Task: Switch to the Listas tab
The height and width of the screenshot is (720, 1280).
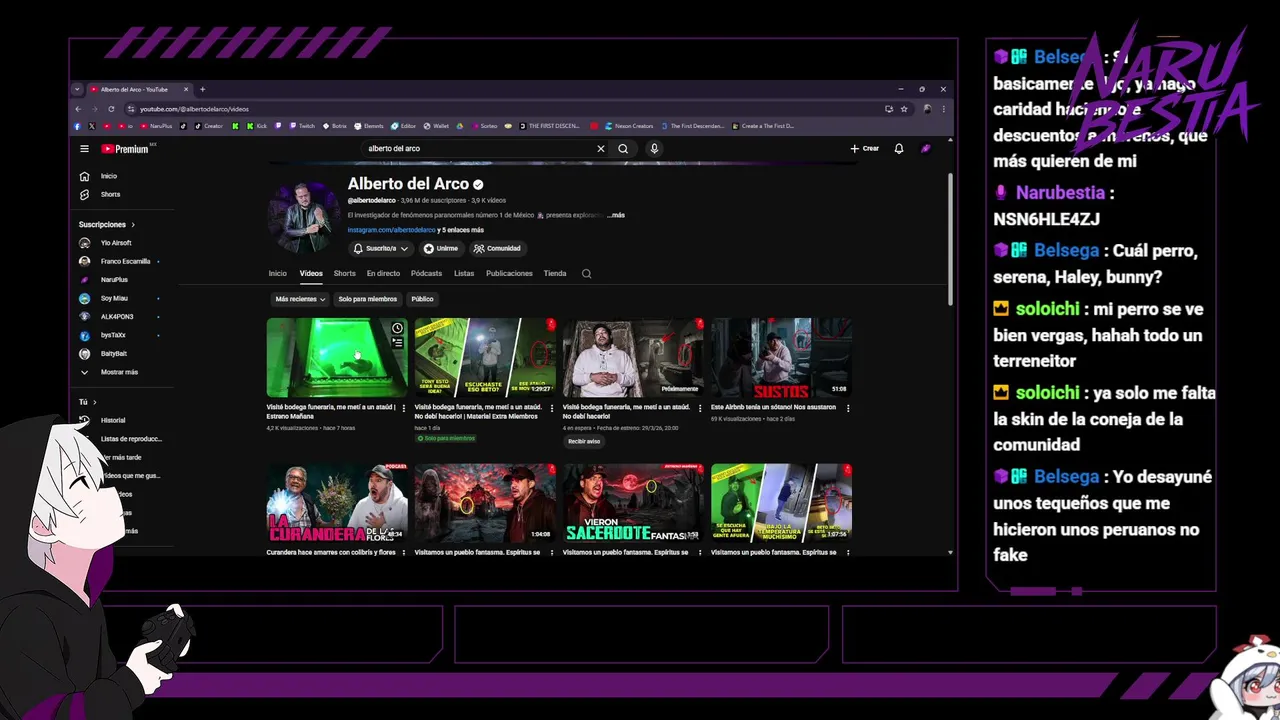Action: (464, 273)
